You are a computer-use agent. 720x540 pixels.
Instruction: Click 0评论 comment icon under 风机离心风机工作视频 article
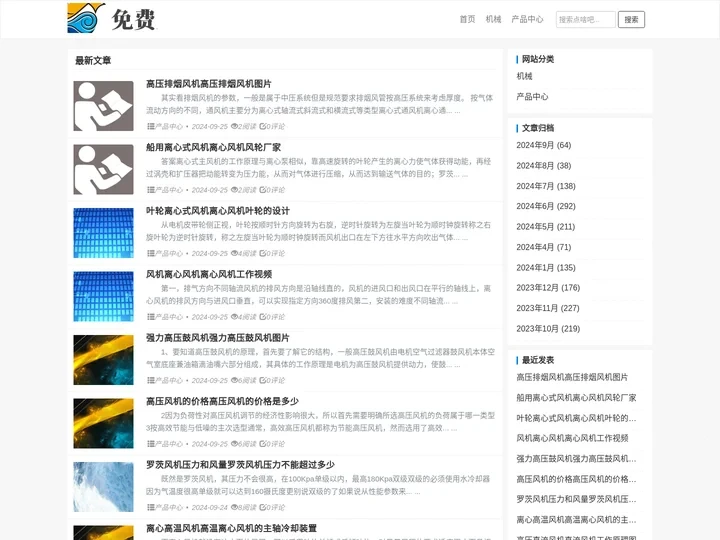coord(272,317)
